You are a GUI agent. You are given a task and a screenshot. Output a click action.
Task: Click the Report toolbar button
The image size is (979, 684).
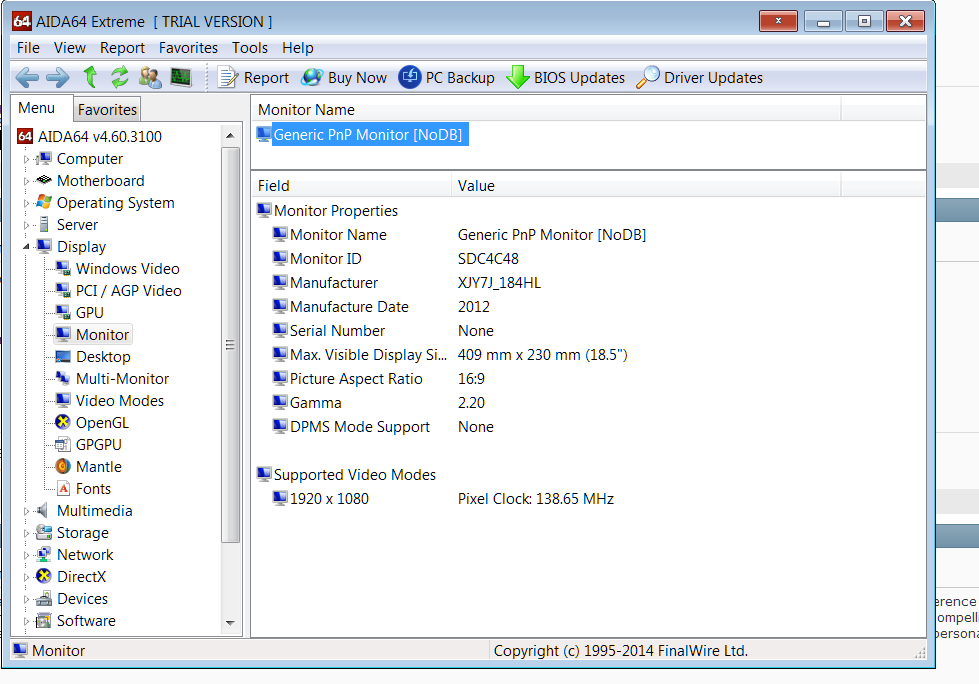click(x=253, y=78)
